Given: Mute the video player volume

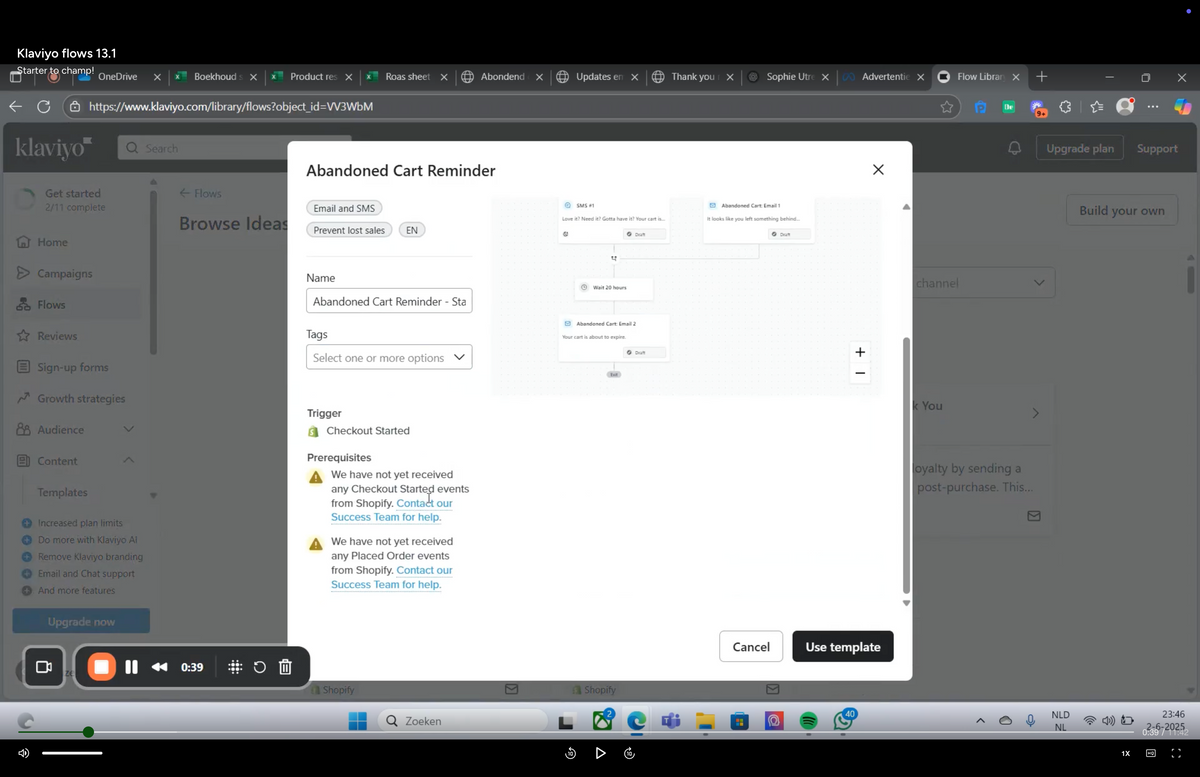Looking at the screenshot, I should tap(24, 753).
